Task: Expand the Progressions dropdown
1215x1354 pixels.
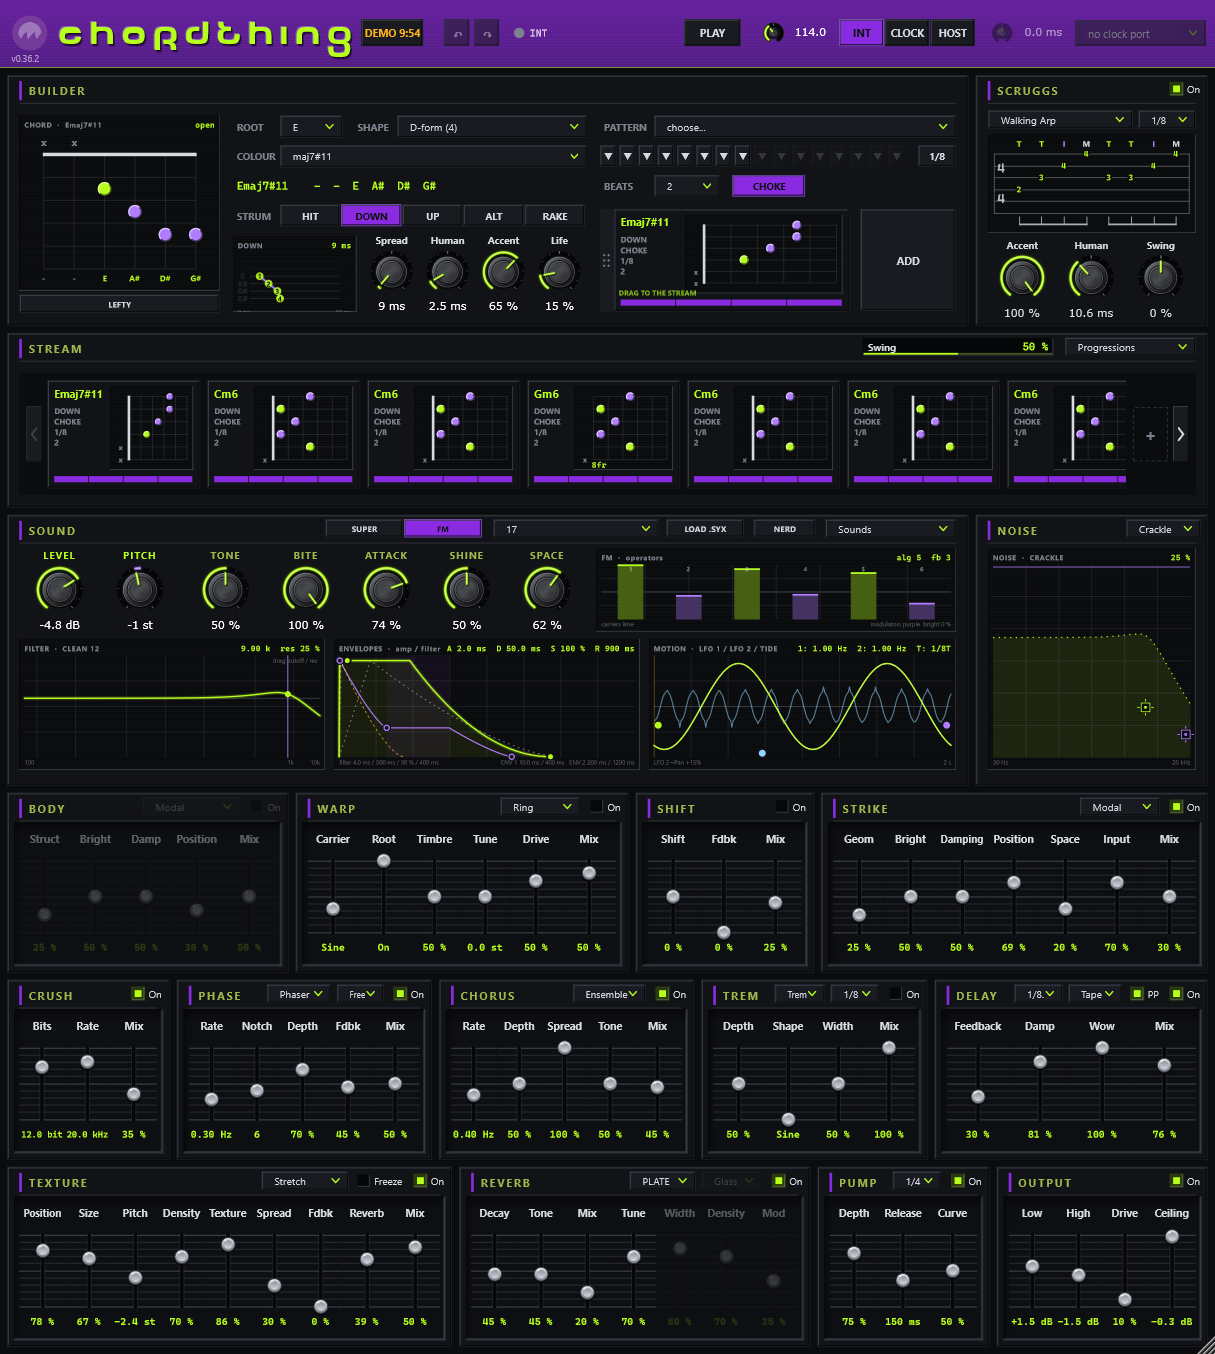Action: click(1130, 347)
